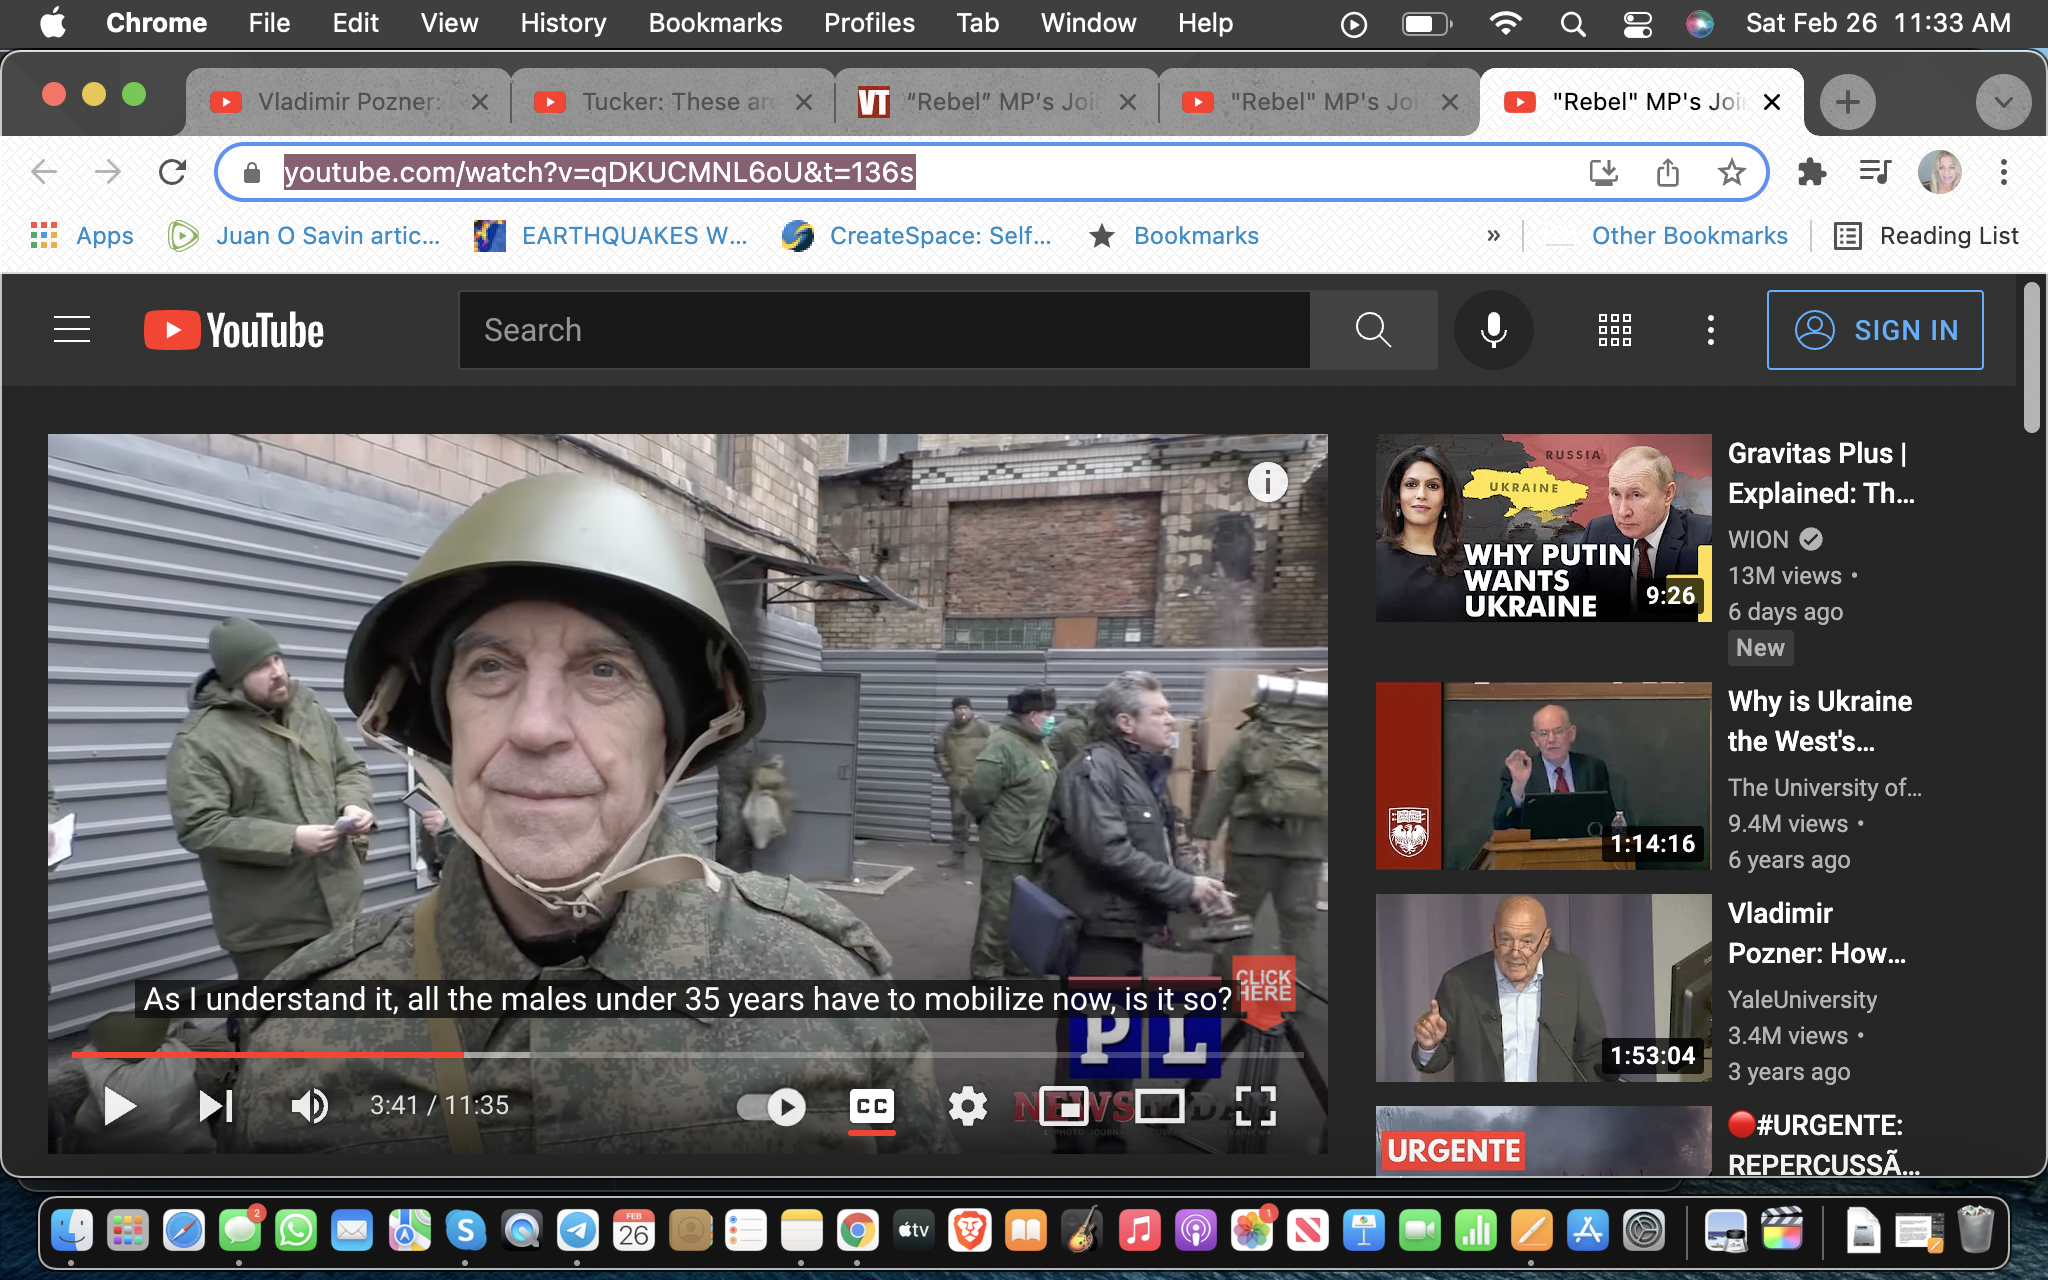
Task: Enter full screen mode
Action: pyautogui.click(x=1256, y=1106)
